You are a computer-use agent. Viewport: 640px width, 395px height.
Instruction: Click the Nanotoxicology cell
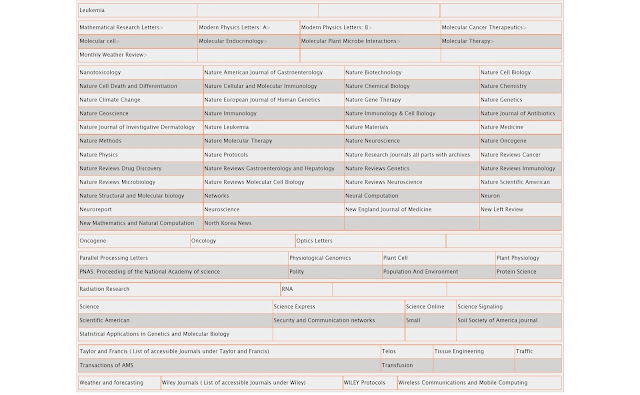tap(100, 72)
